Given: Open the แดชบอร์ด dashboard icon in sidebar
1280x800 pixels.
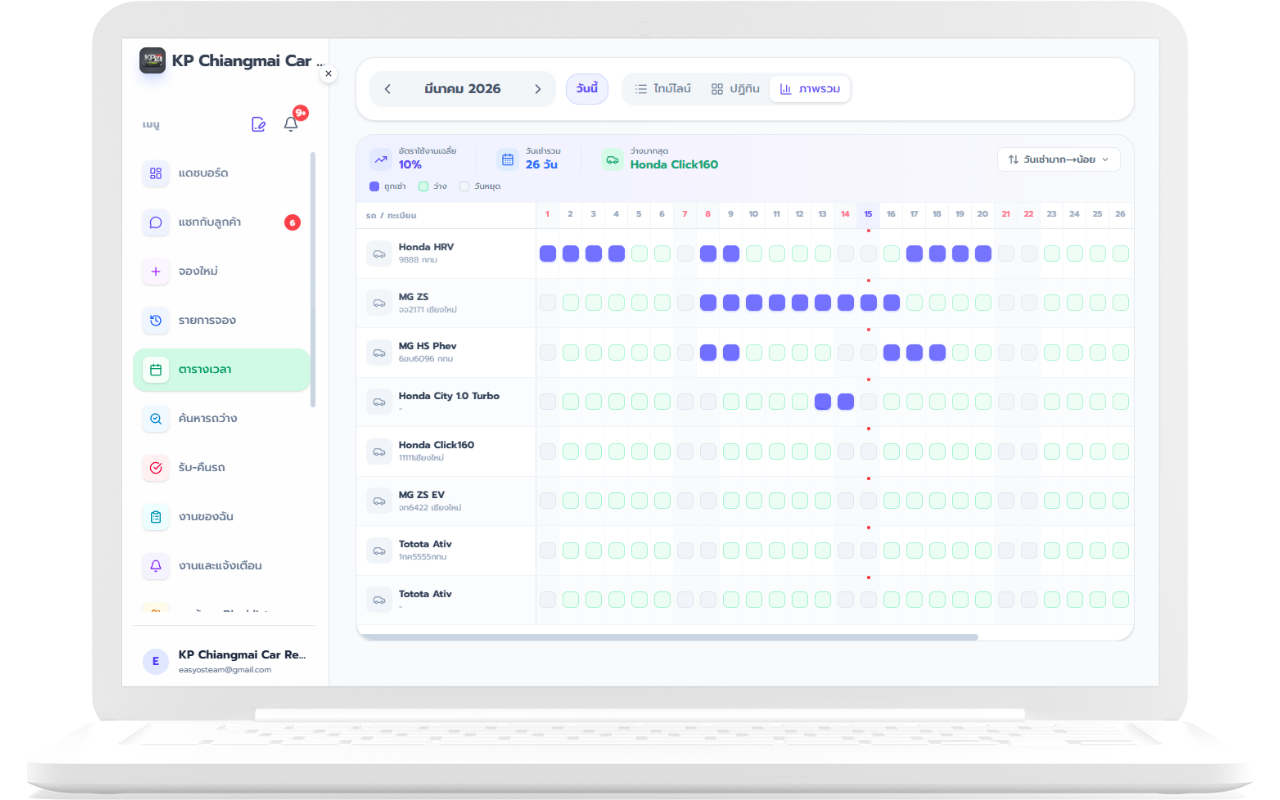Looking at the screenshot, I should pos(156,173).
